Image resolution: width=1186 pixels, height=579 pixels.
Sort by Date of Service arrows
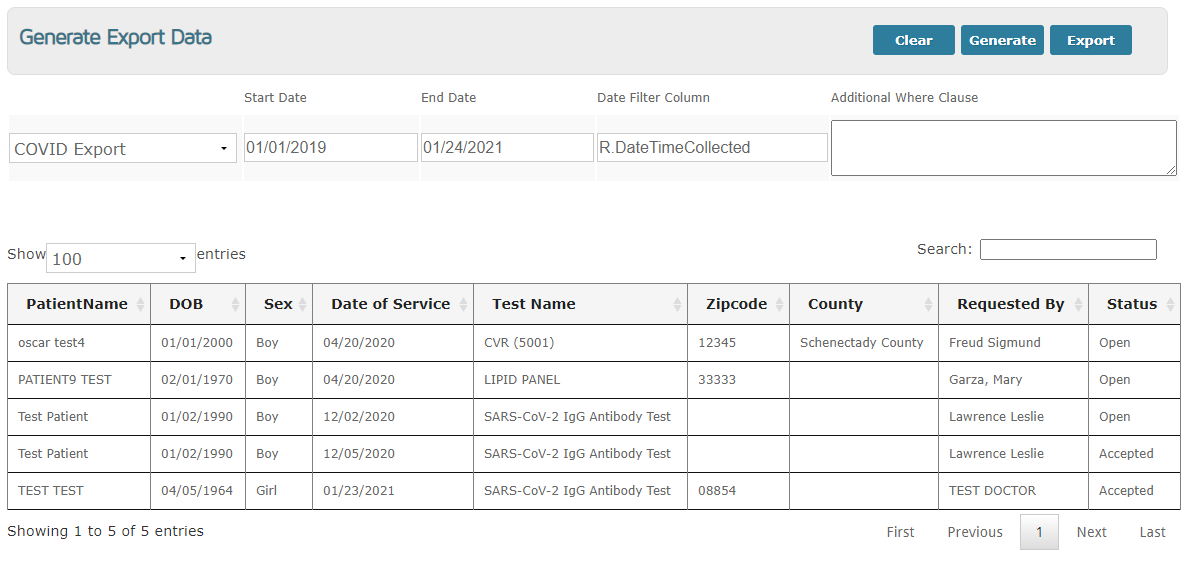(463, 304)
